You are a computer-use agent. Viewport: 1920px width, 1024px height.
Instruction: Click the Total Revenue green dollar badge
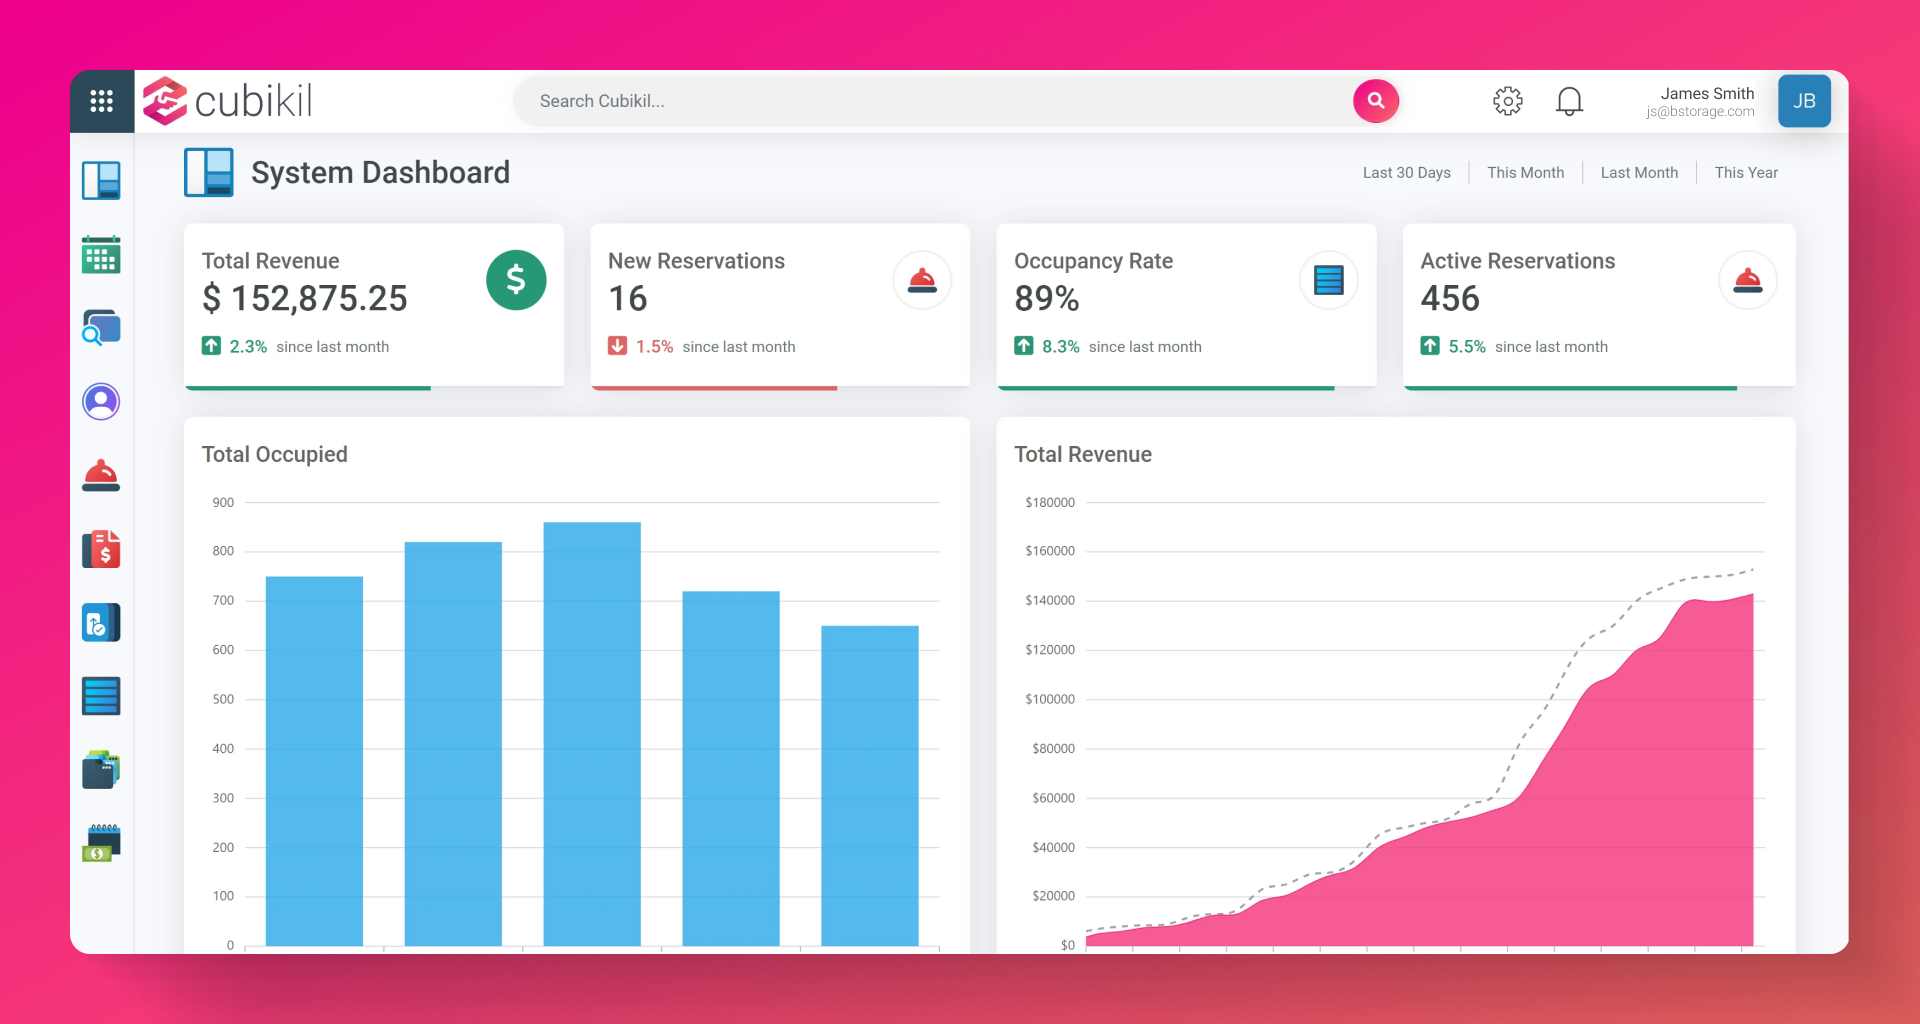[x=516, y=280]
